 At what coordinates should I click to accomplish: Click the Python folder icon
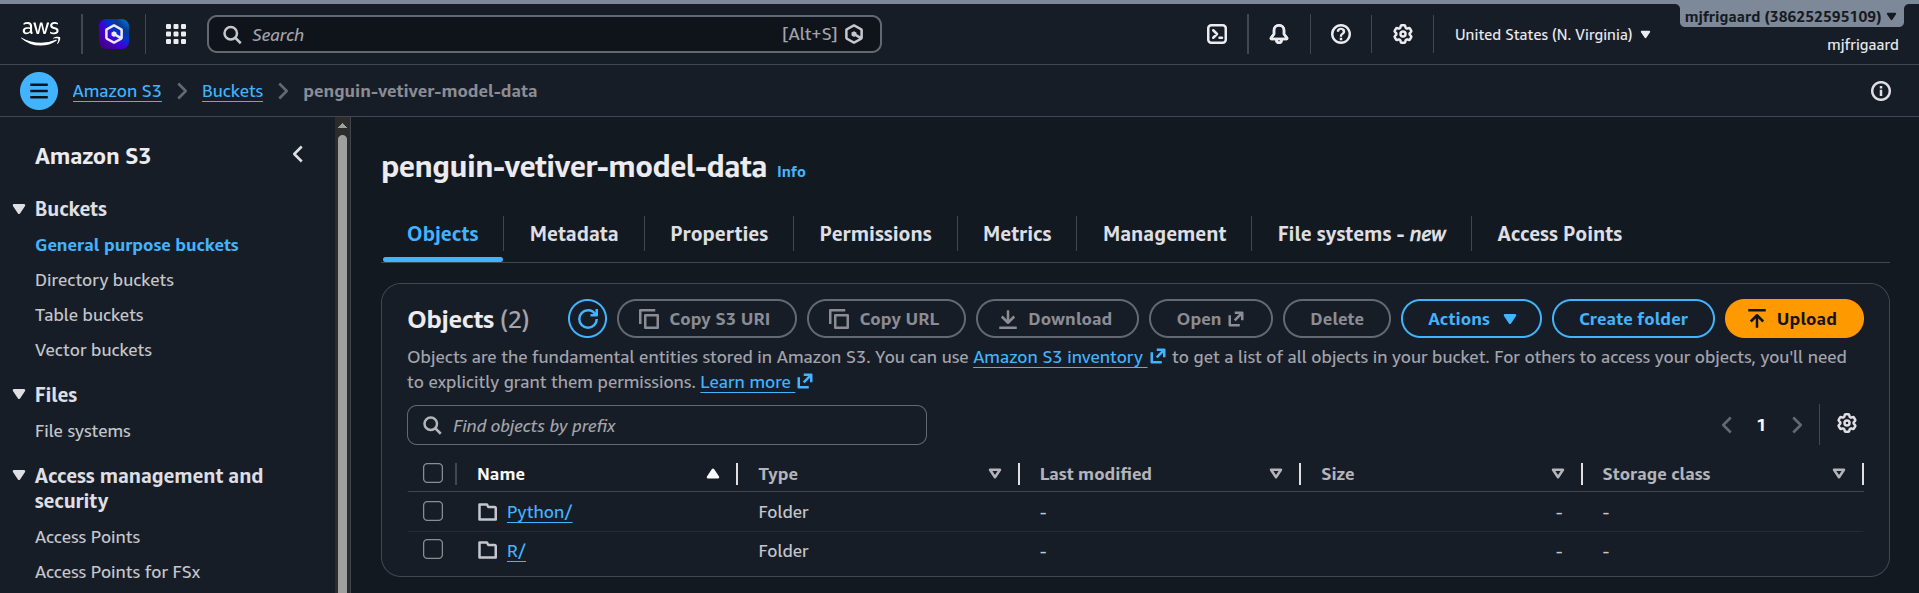(x=487, y=512)
